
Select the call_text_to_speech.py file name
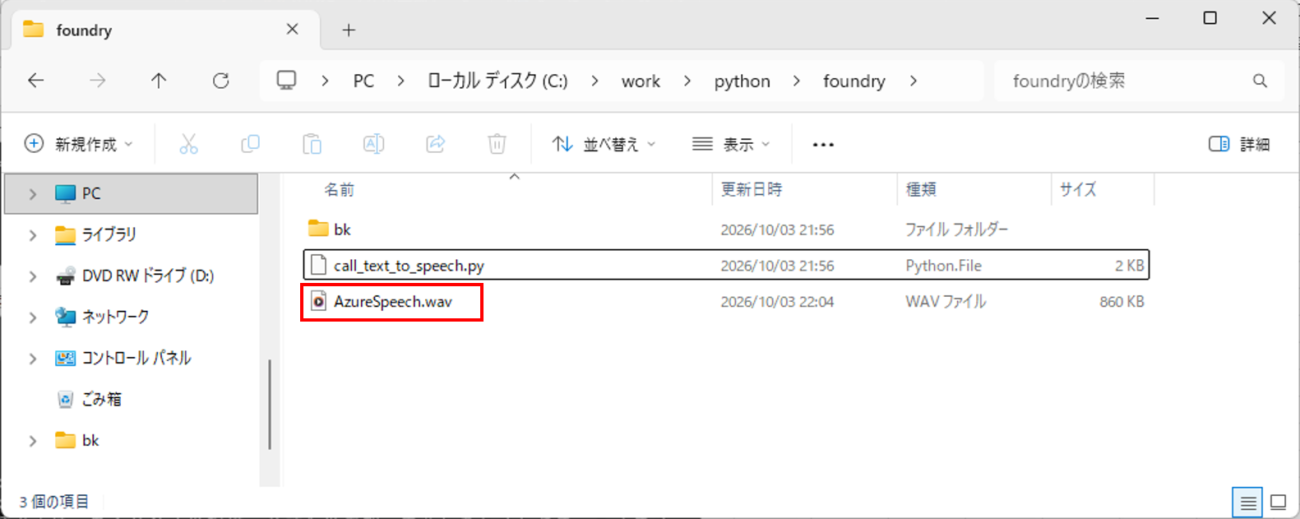point(409,266)
